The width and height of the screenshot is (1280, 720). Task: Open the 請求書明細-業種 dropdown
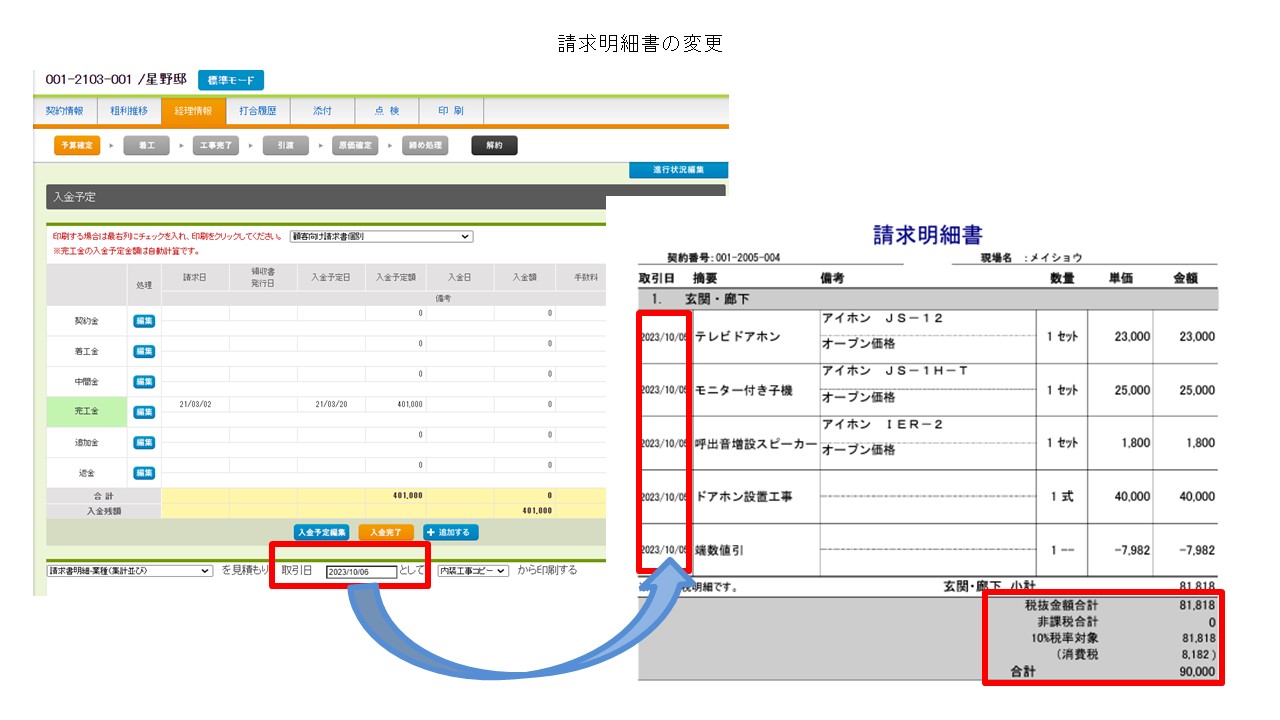(130, 571)
